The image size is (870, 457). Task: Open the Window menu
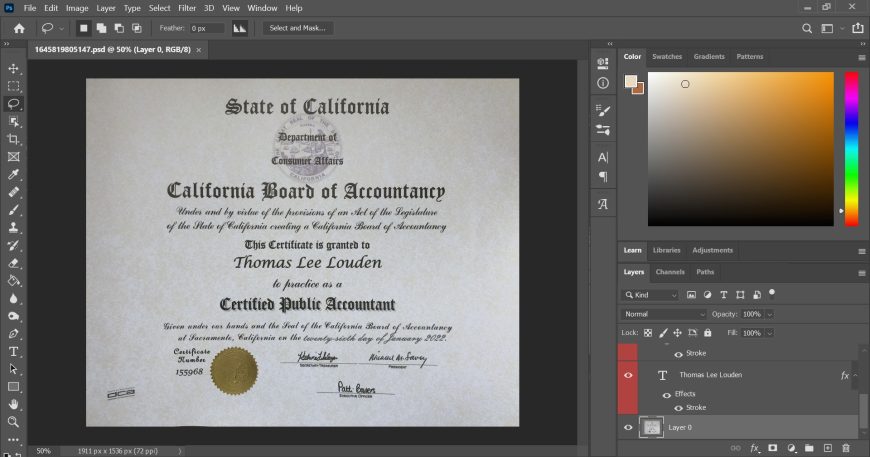[262, 8]
